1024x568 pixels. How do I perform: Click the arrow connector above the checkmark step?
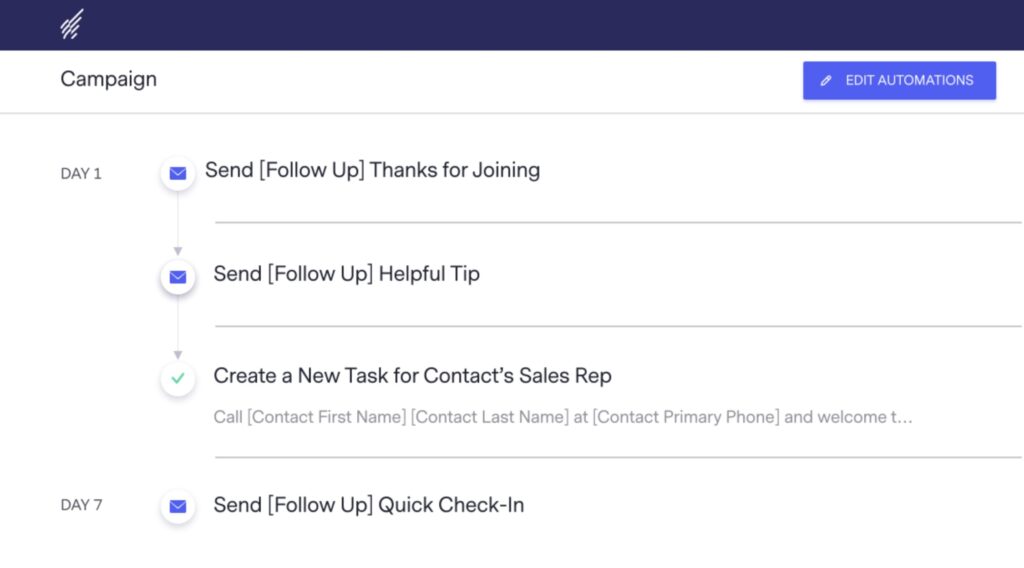(x=178, y=354)
